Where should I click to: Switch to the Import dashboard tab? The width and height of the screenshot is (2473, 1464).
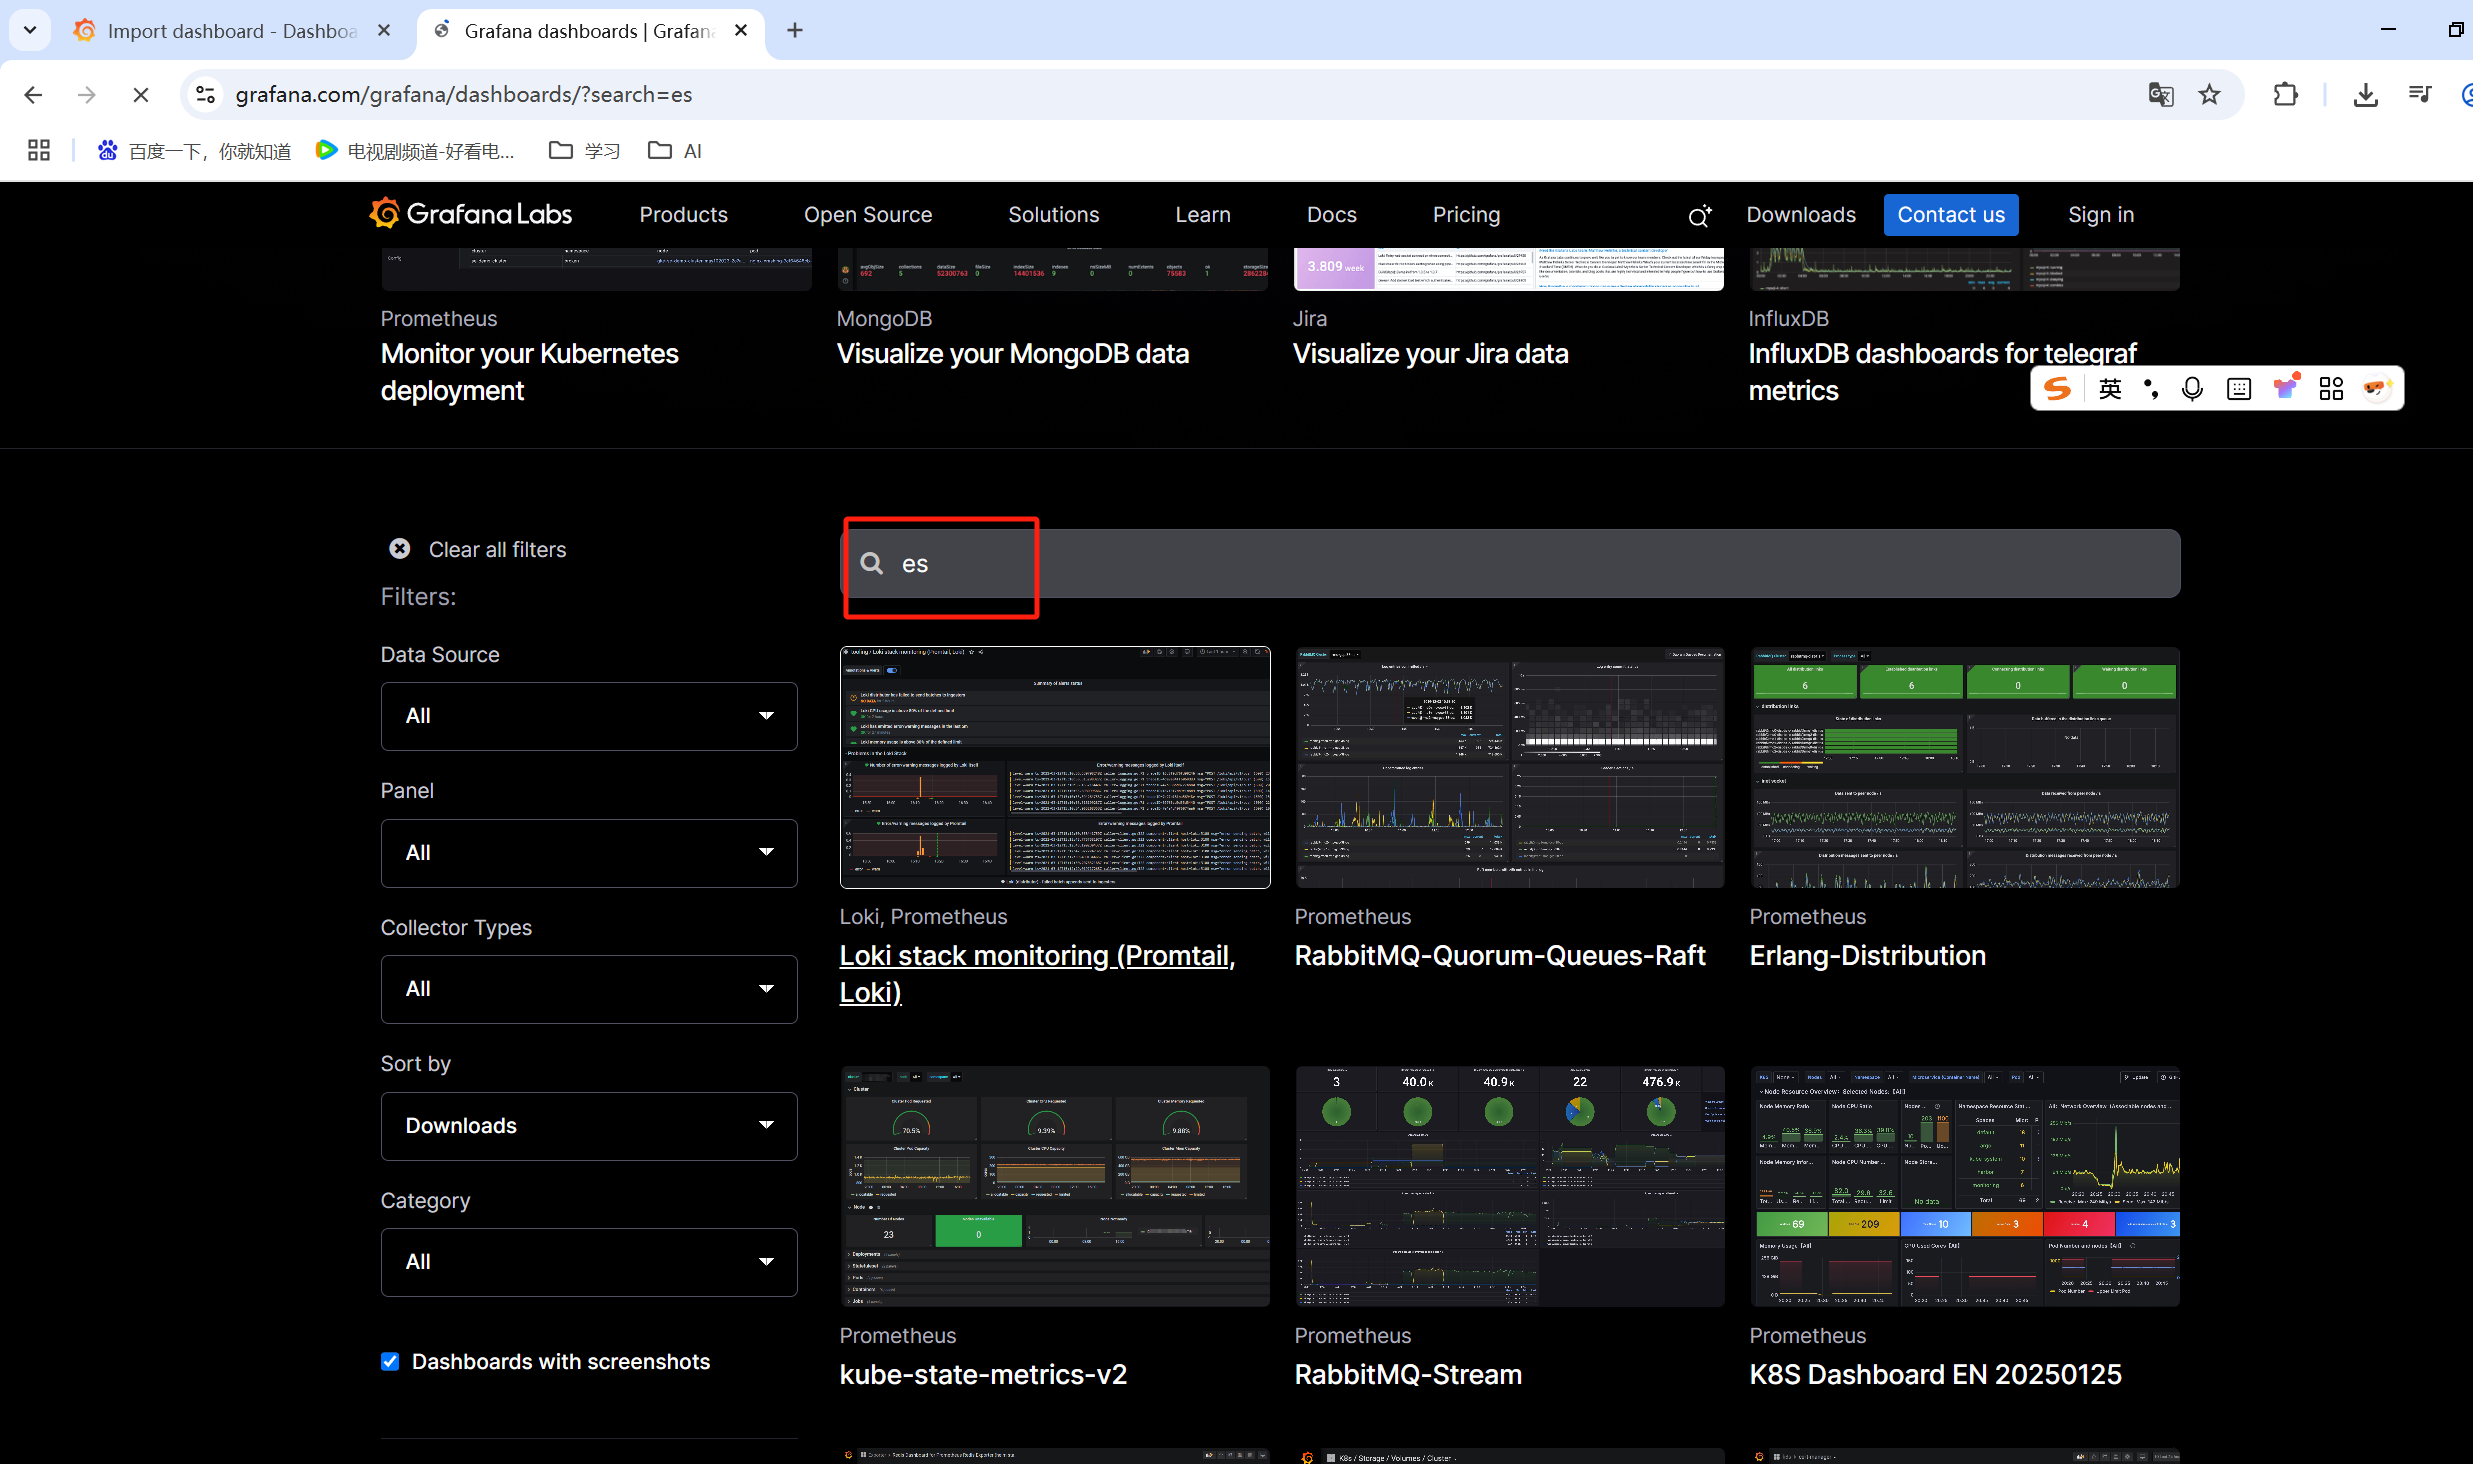click(x=232, y=30)
